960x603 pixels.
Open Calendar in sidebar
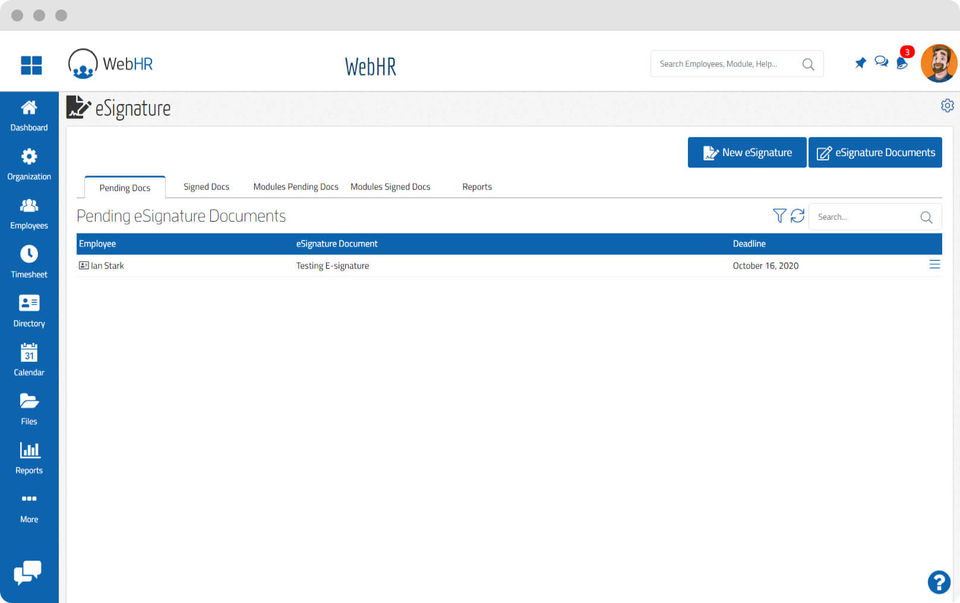(29, 361)
